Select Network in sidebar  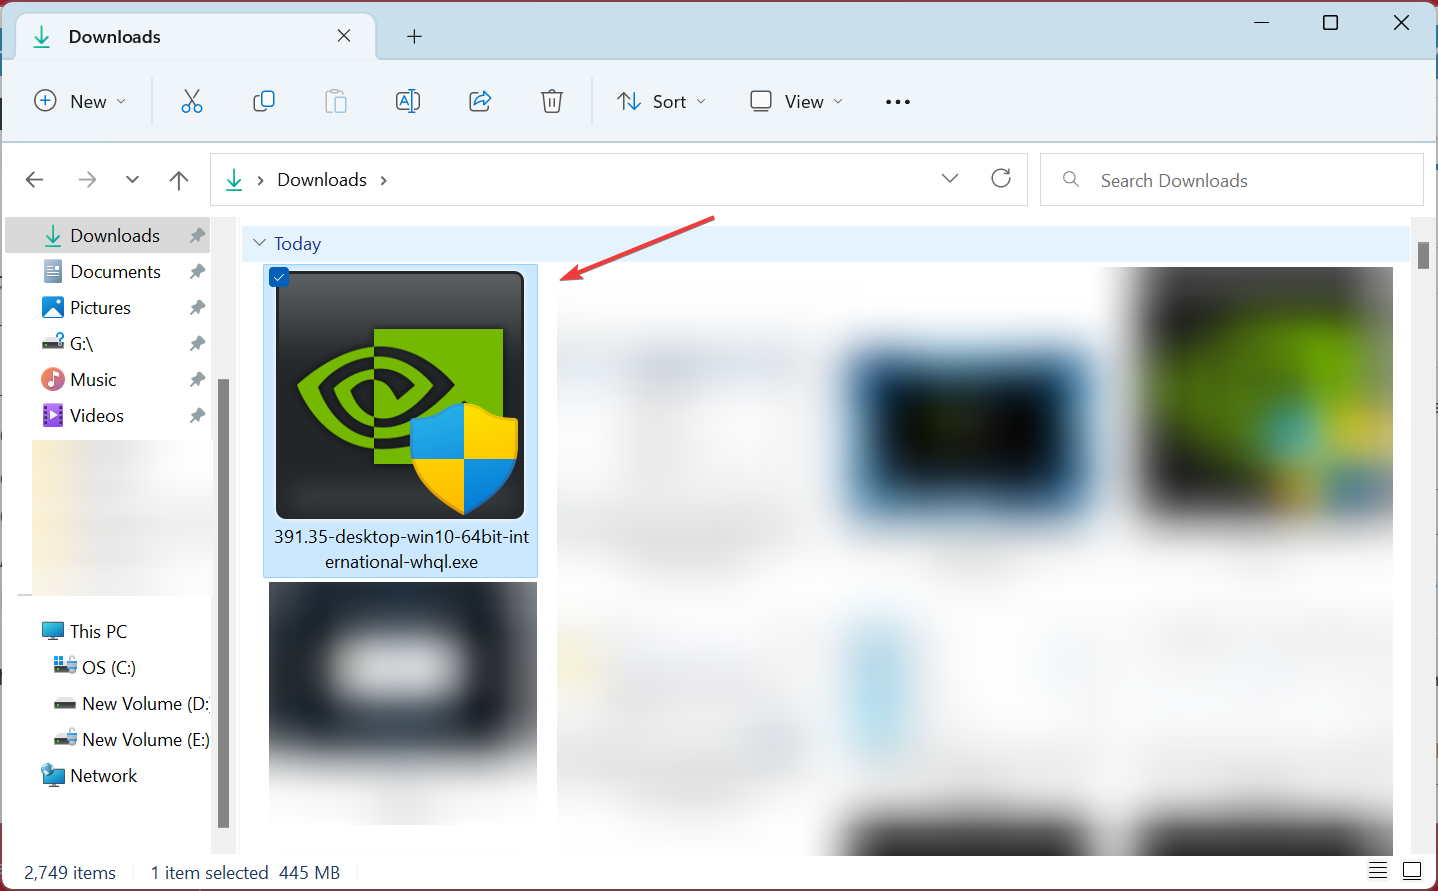coord(104,776)
